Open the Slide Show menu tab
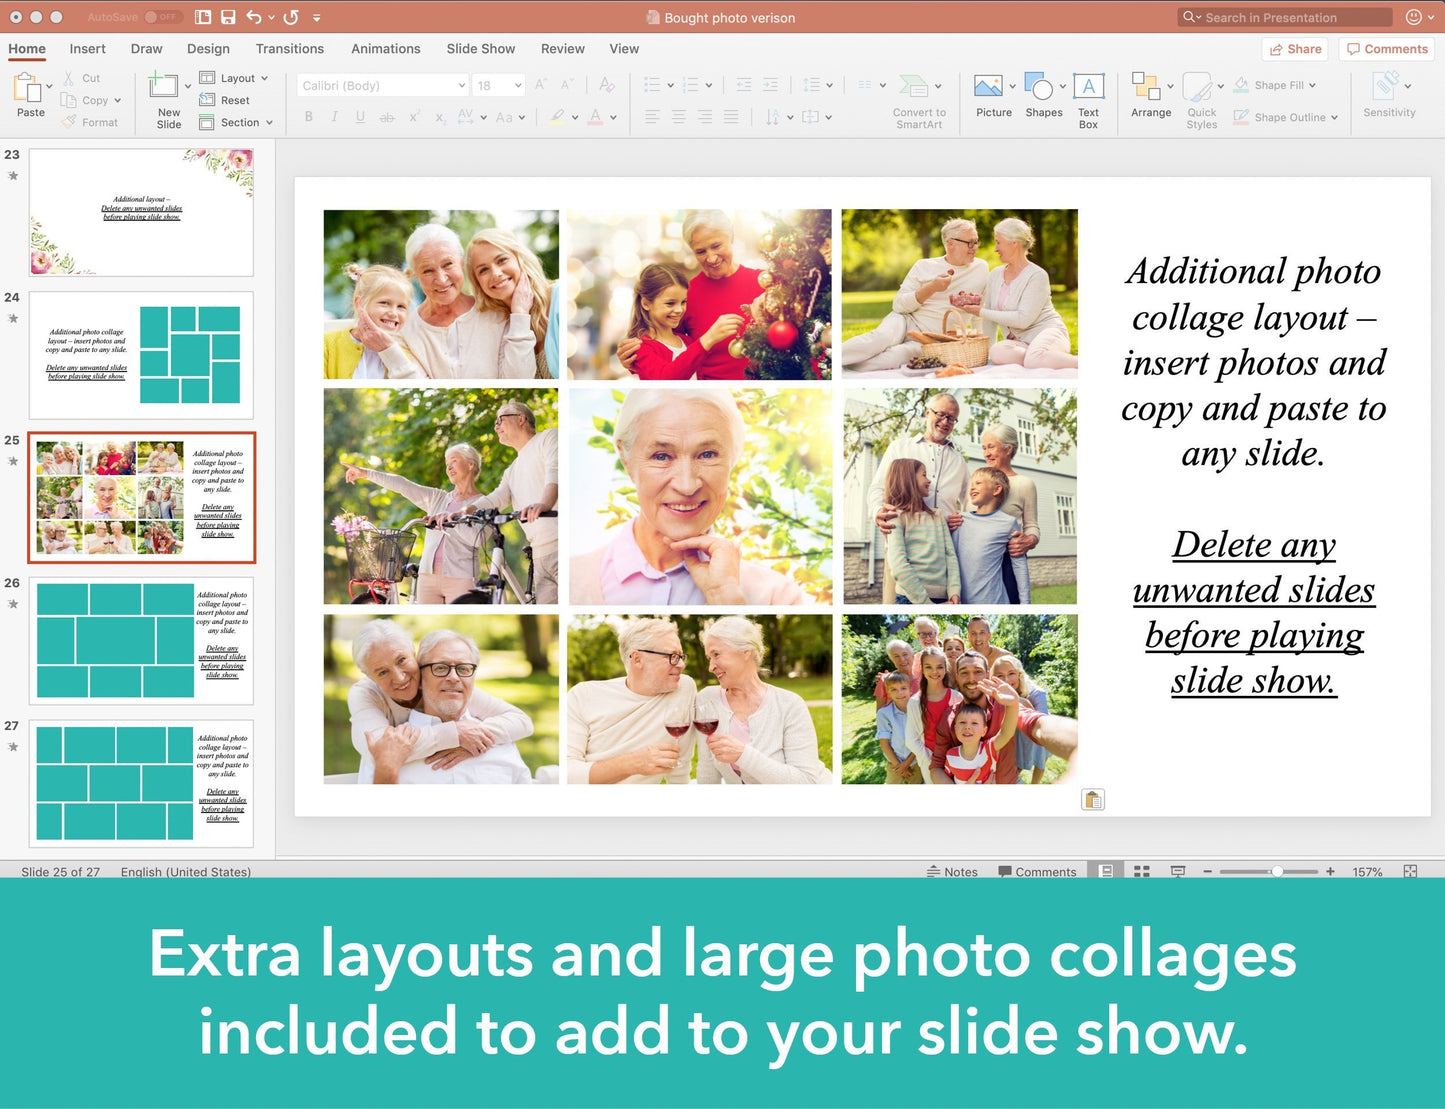Image resolution: width=1445 pixels, height=1109 pixels. (480, 48)
